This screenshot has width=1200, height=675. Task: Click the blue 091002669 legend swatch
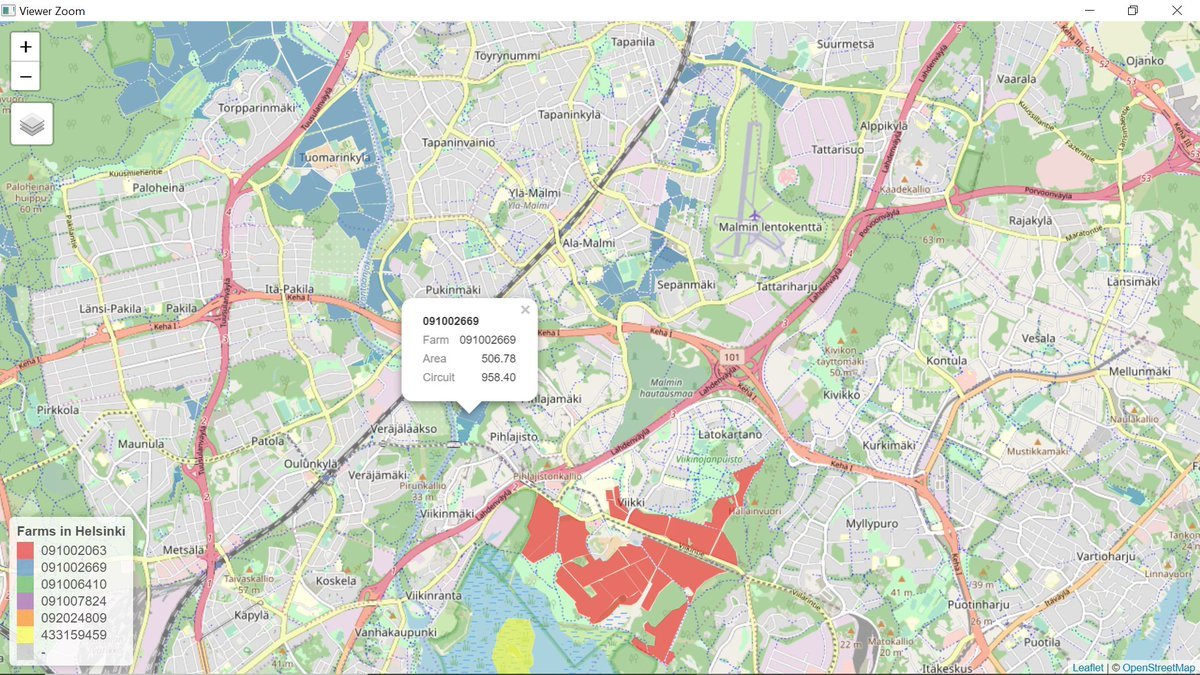pos(26,567)
